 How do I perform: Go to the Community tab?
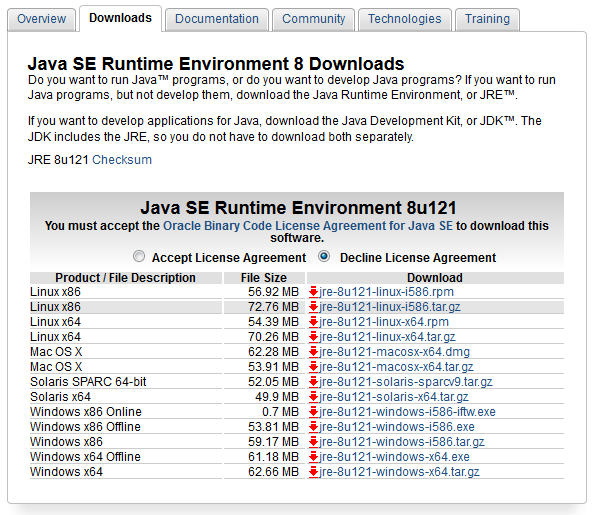point(314,19)
